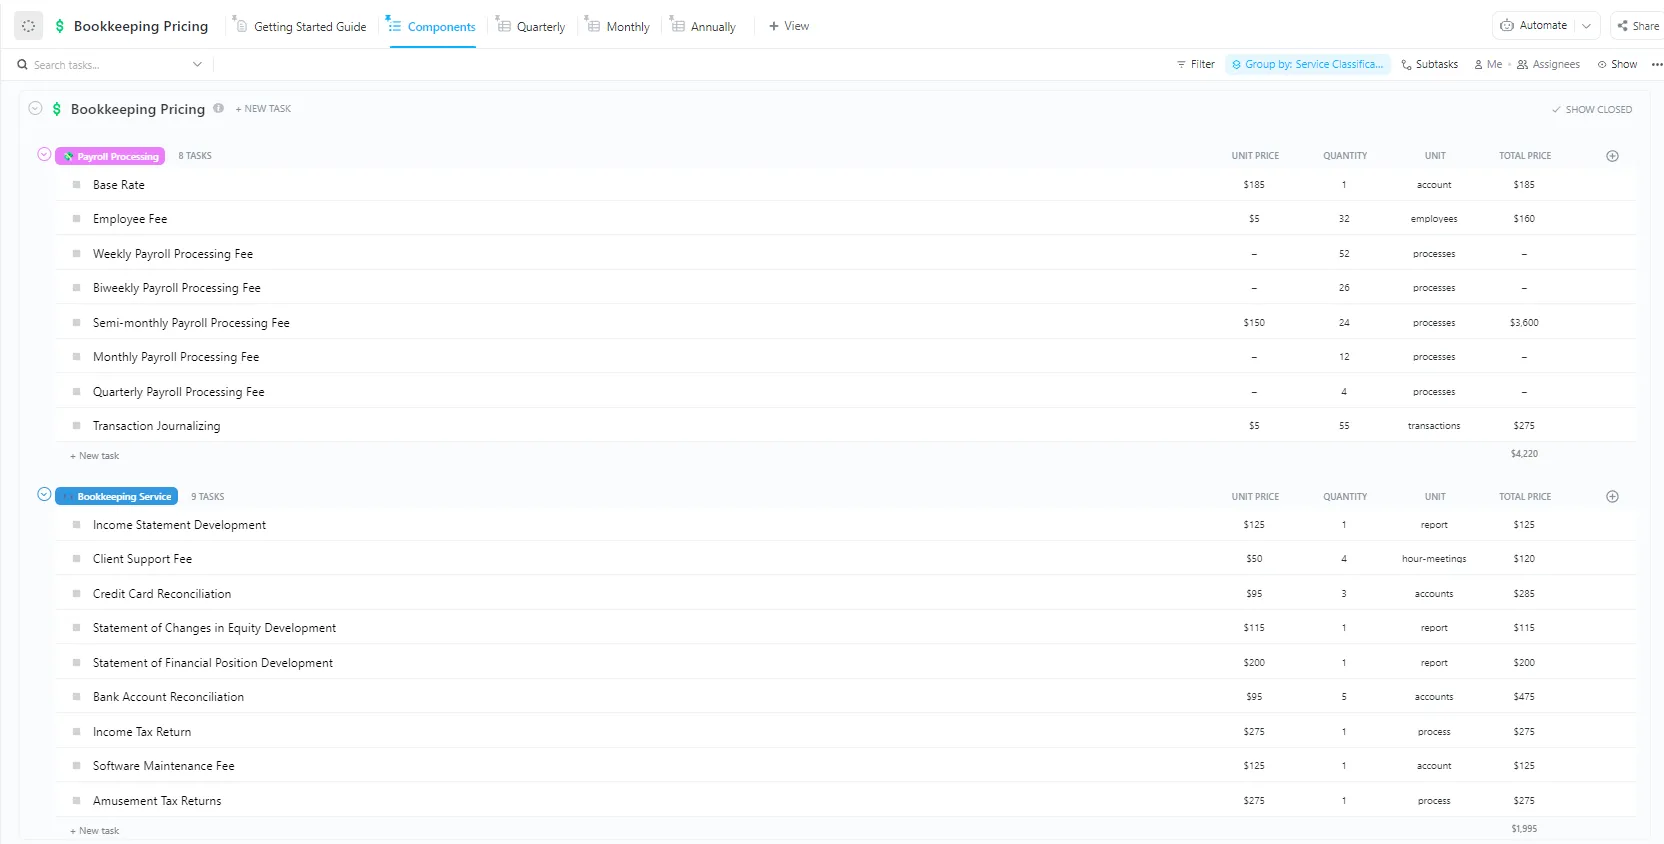Click status square of Credit Card Reconciliation task

[76, 594]
